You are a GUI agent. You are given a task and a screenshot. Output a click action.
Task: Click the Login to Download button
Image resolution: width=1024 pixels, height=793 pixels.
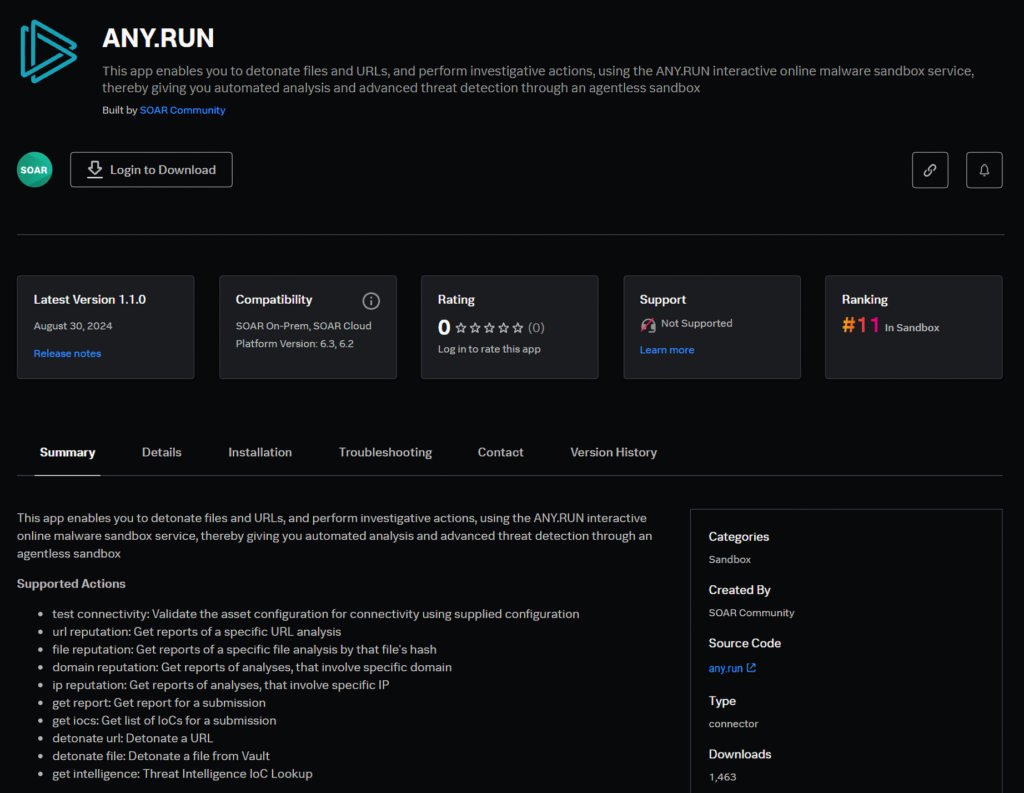pyautogui.click(x=151, y=170)
